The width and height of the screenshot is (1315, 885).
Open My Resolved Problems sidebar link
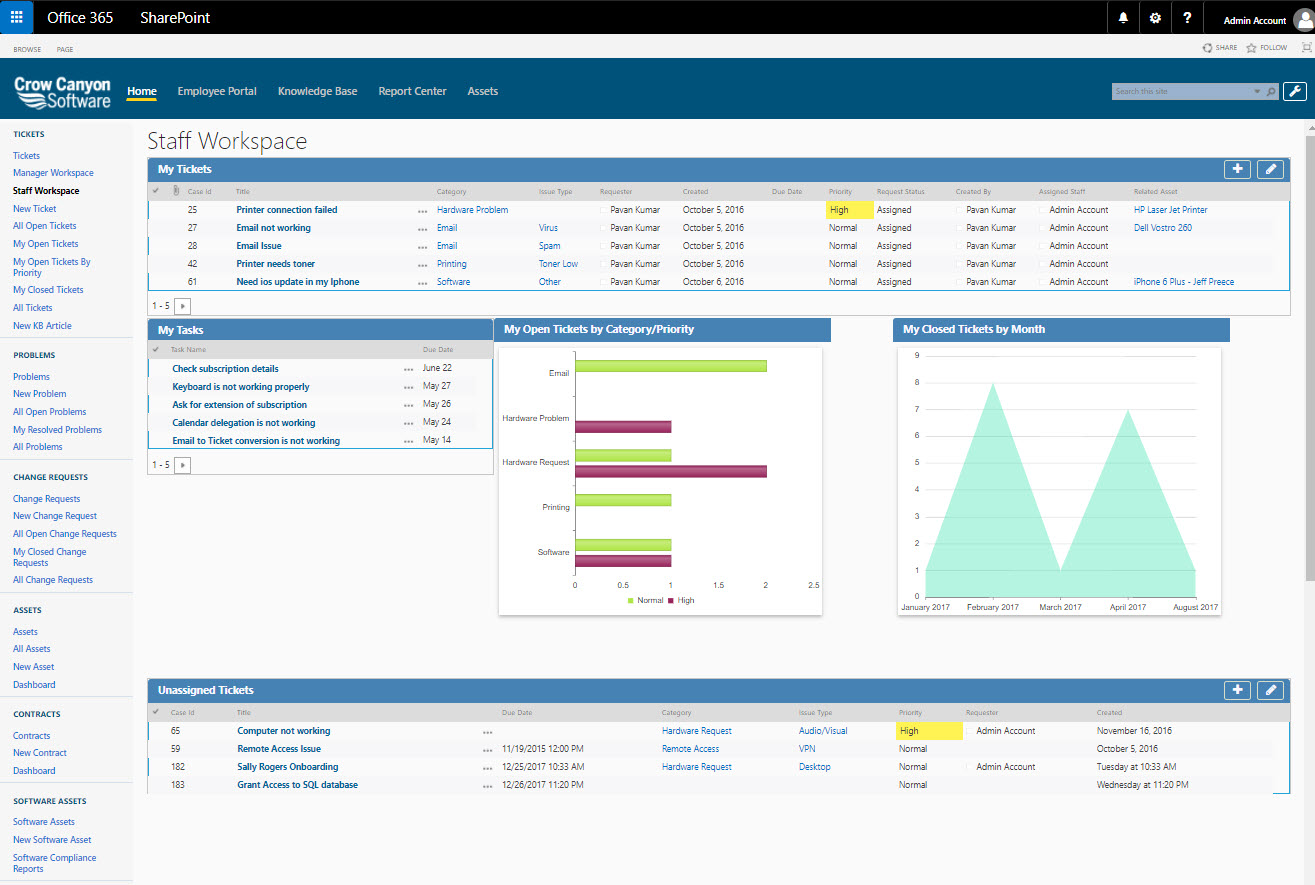point(57,430)
